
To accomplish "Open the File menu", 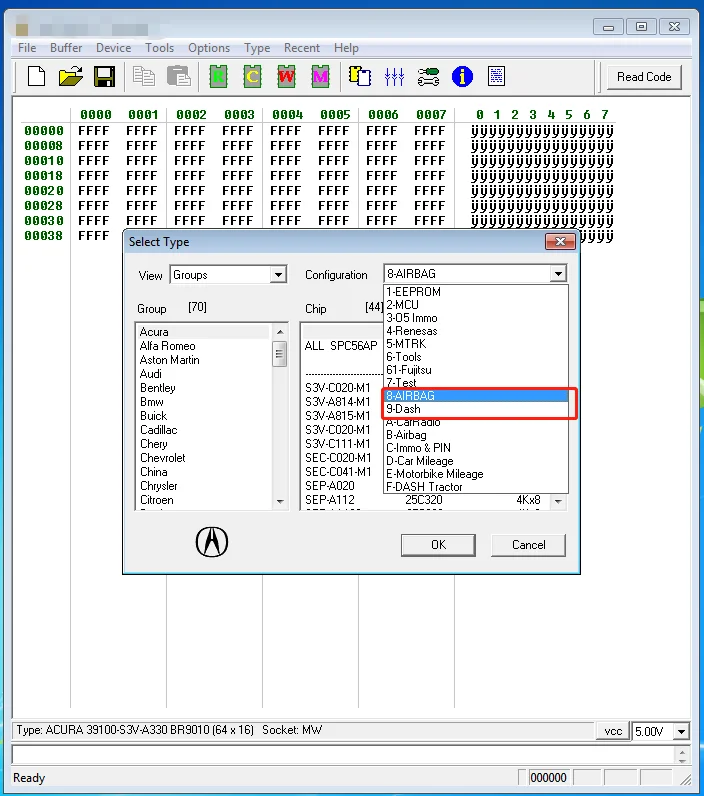I will pyautogui.click(x=27, y=48).
